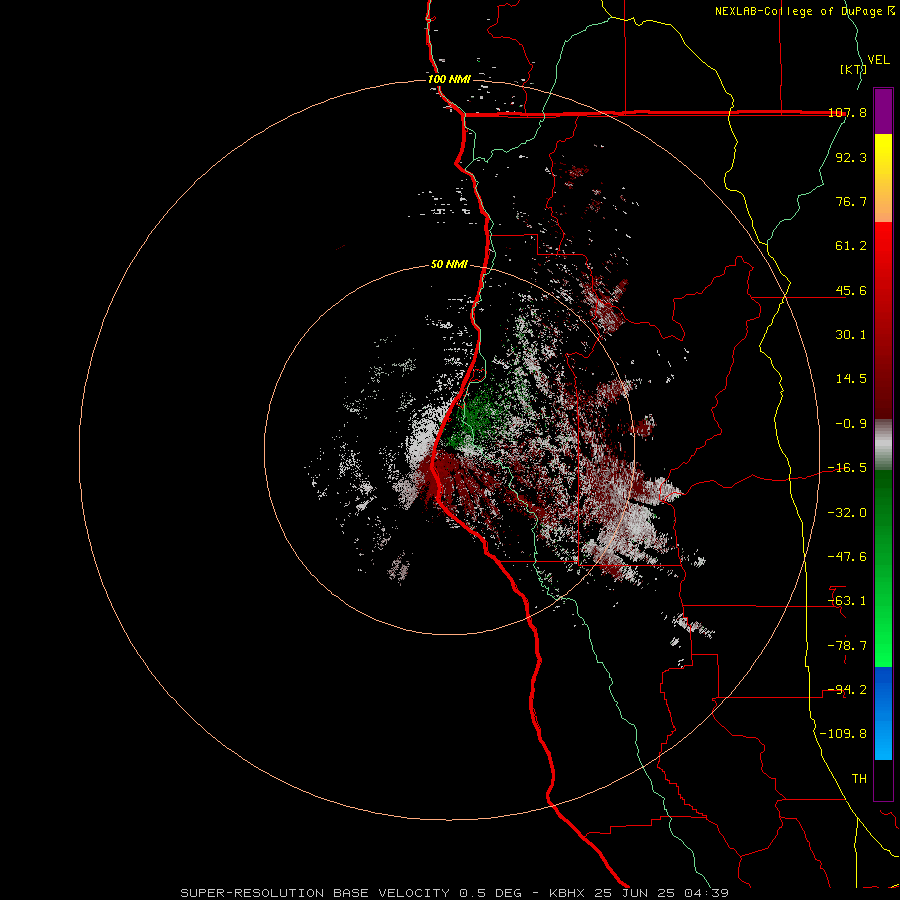The width and height of the screenshot is (900, 900).
Task: Select the 61.2 legend value
Action: click(x=851, y=246)
